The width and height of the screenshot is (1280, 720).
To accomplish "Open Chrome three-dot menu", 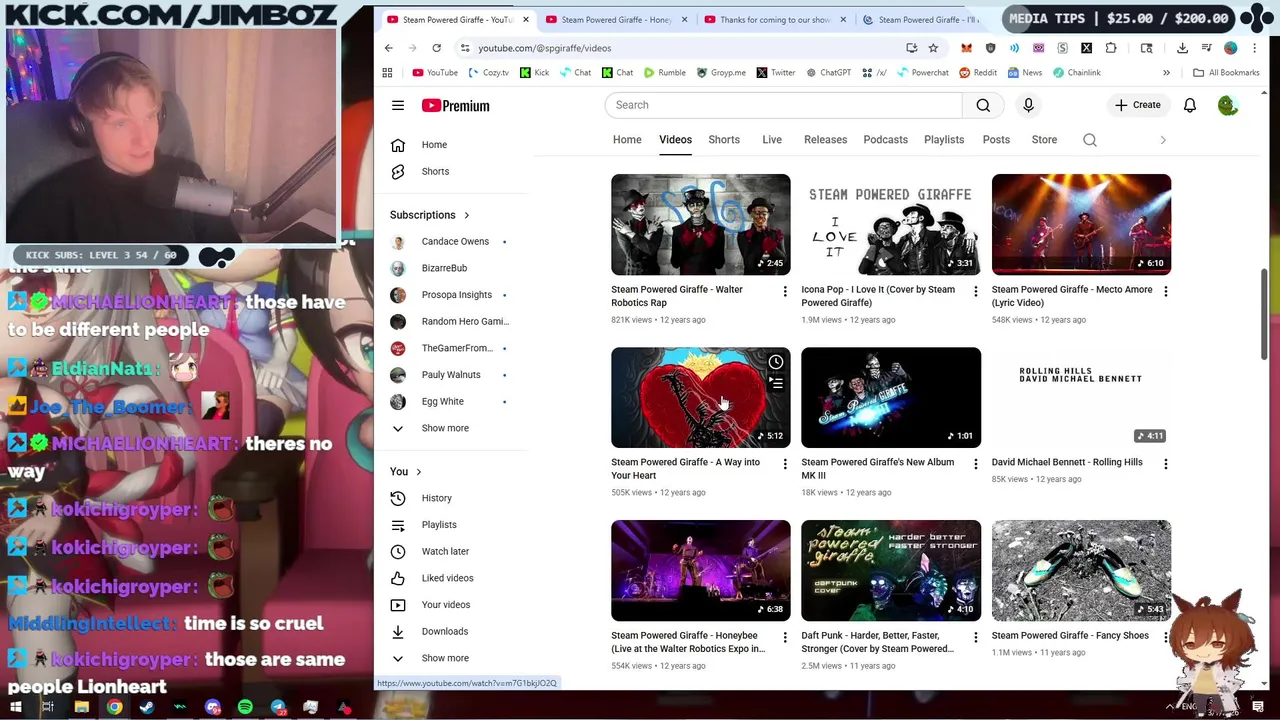I will pyautogui.click(x=1255, y=48).
